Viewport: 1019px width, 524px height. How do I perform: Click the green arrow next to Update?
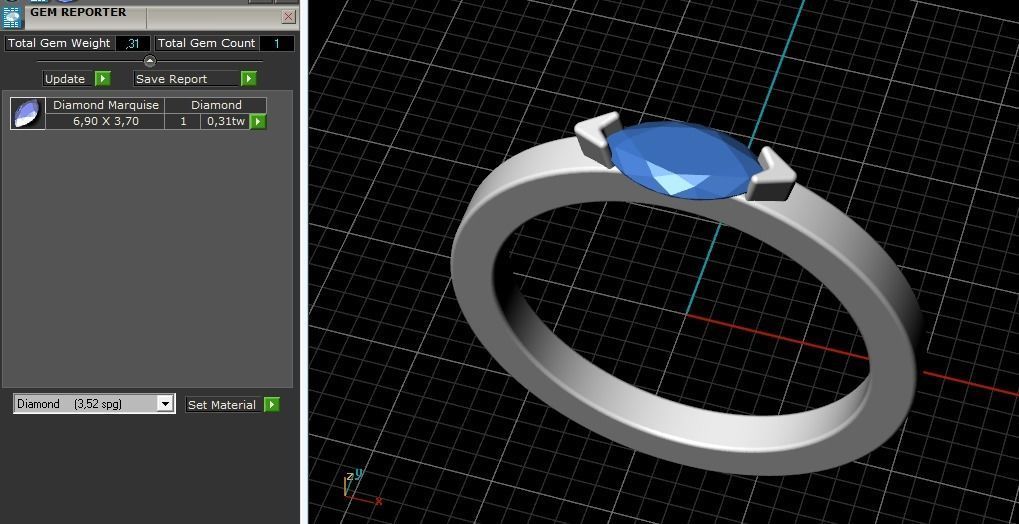[103, 79]
